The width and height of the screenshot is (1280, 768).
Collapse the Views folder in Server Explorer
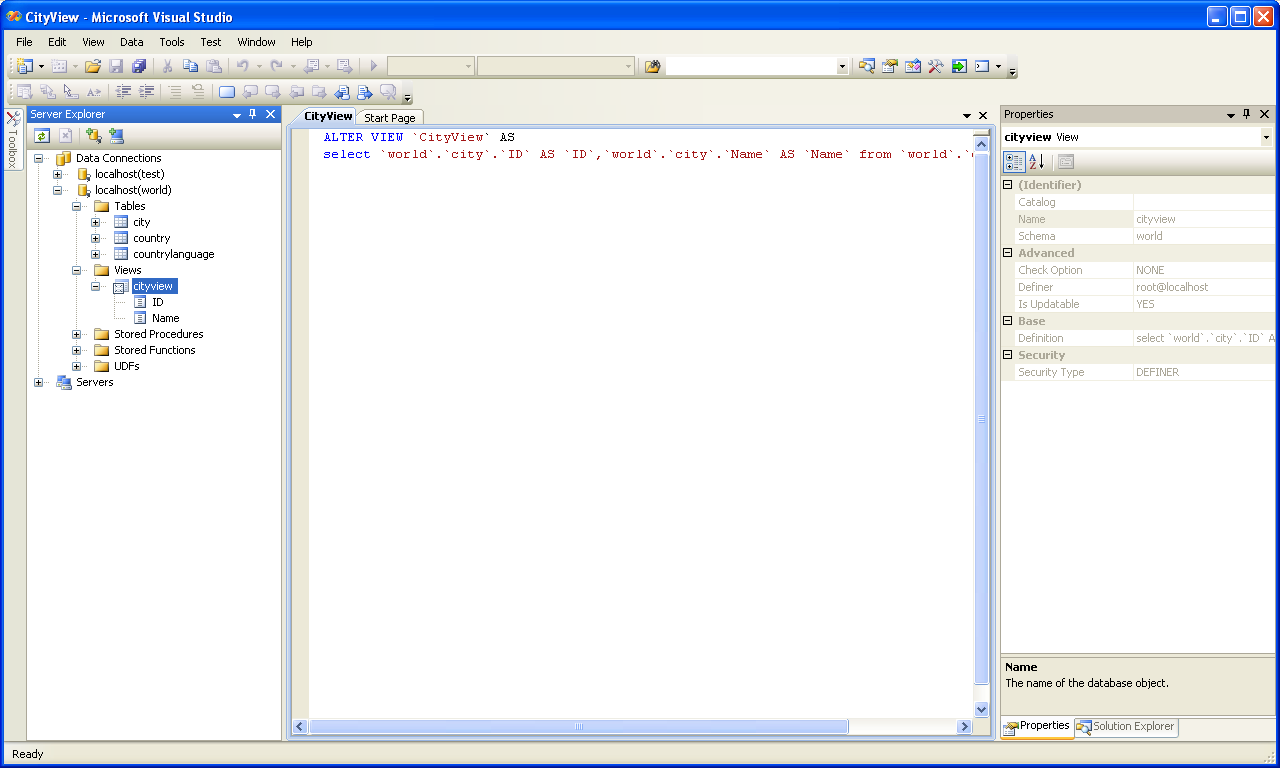tap(77, 270)
